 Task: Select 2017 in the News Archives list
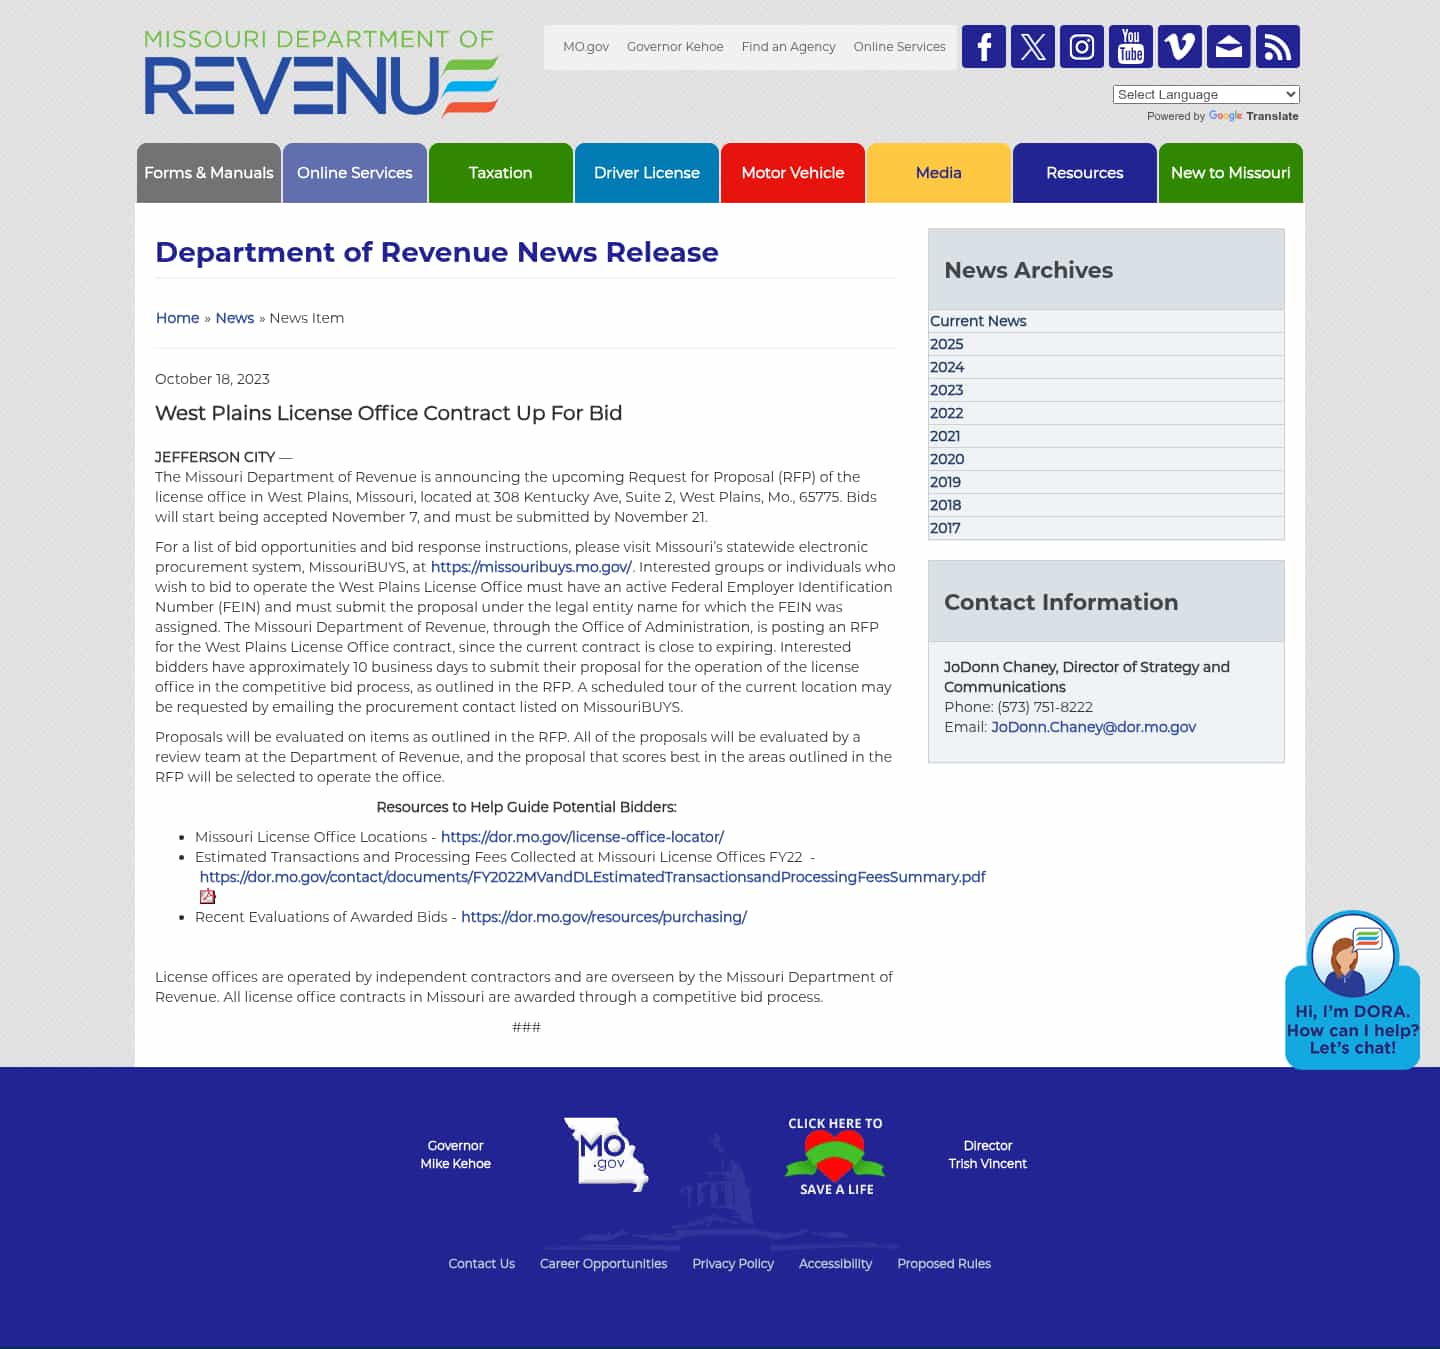[945, 528]
